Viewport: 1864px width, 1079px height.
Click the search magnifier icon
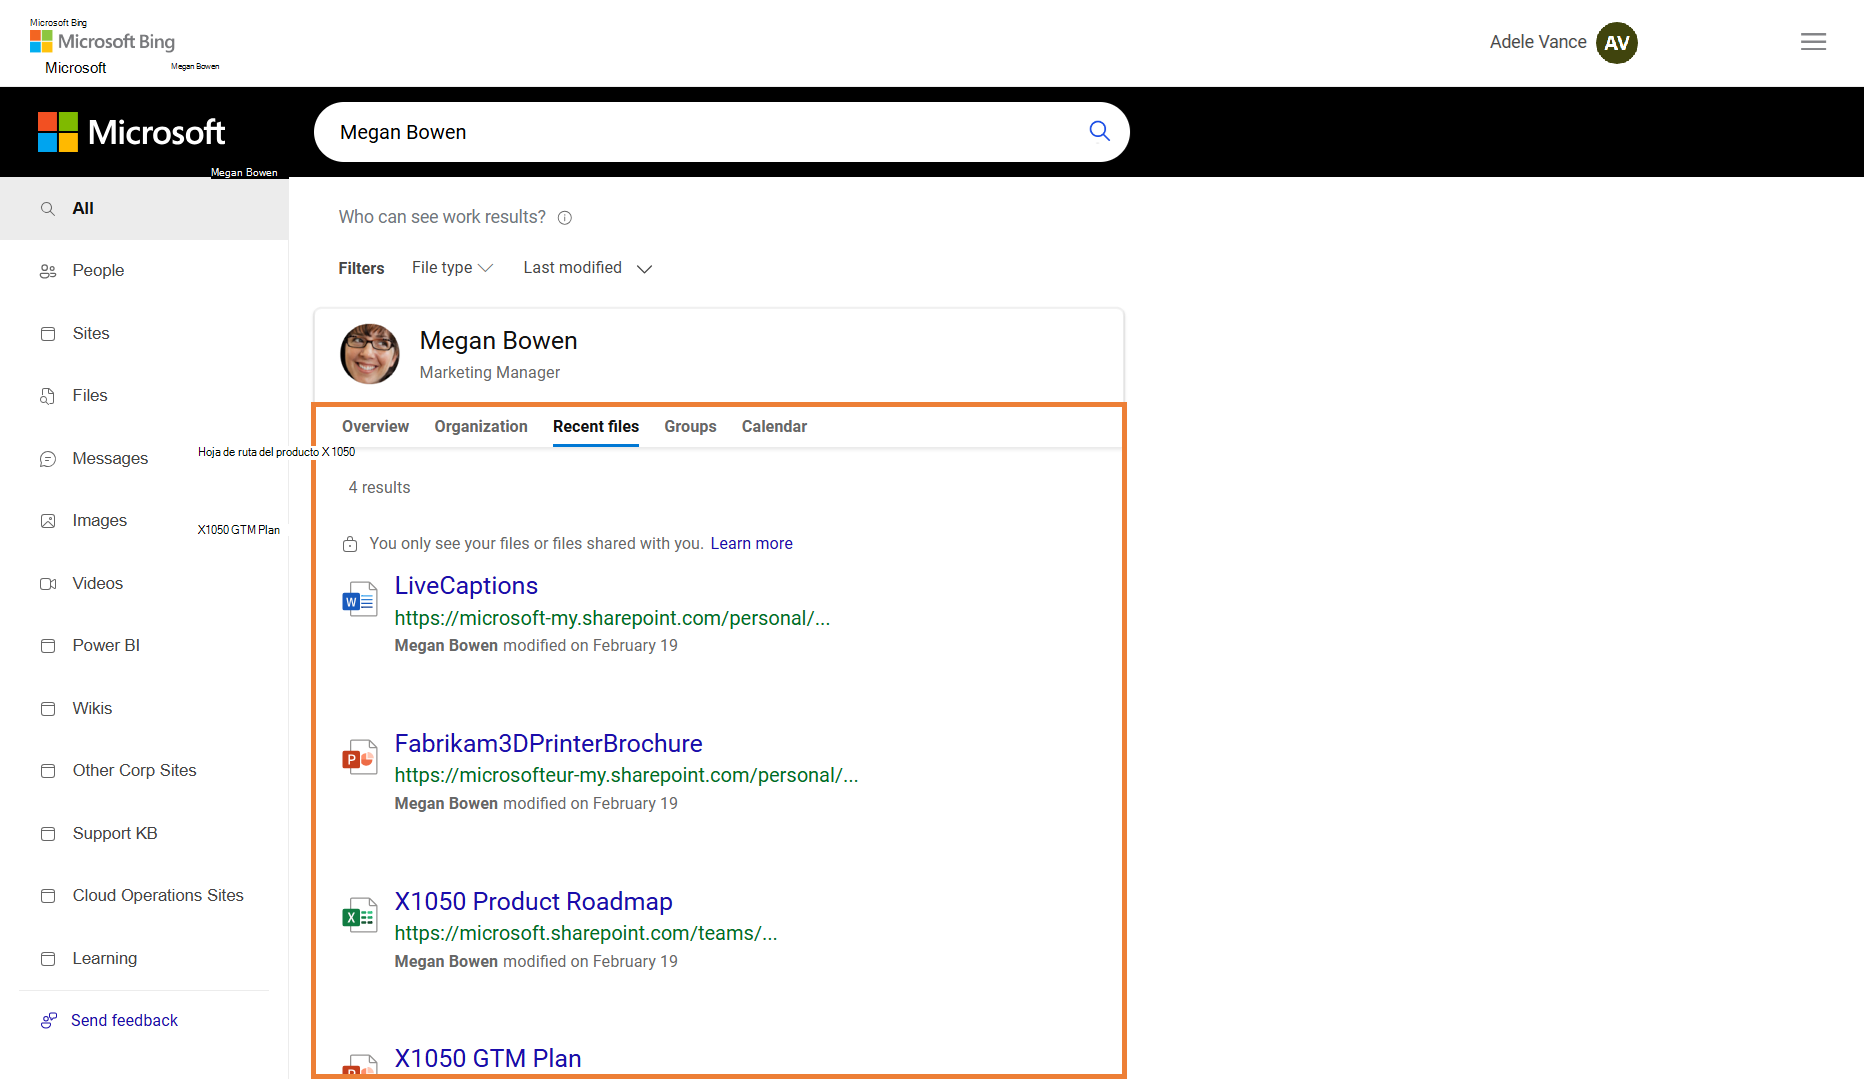1098,131
